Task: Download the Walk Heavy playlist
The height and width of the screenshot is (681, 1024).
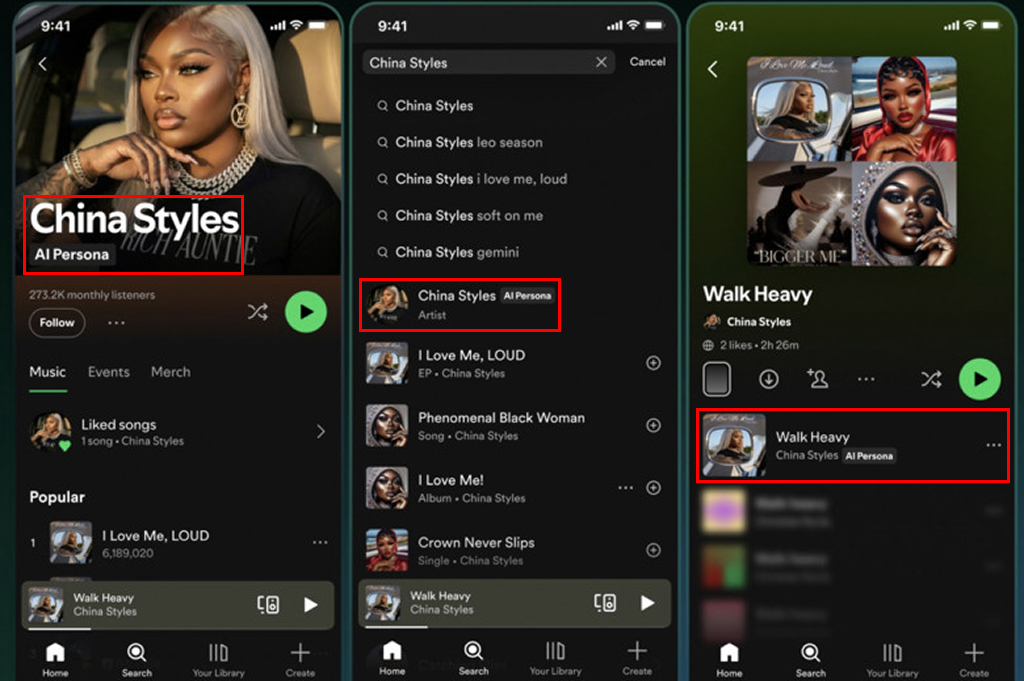Action: (x=769, y=379)
